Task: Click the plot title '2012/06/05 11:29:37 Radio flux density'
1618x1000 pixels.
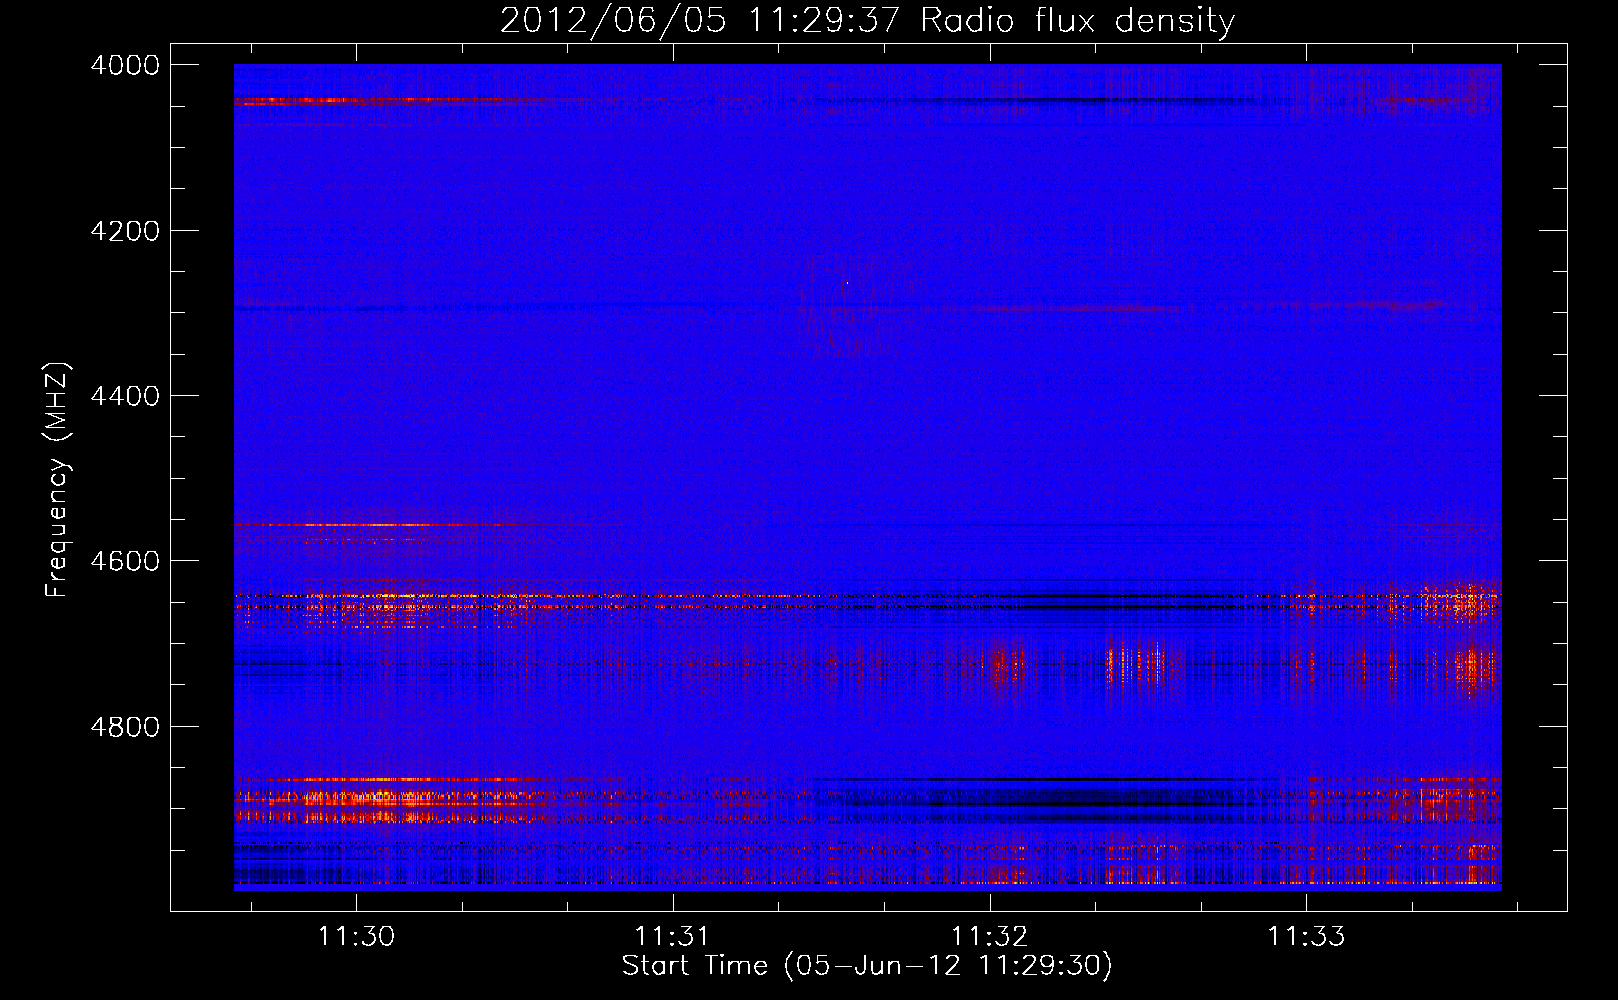Action: [867, 21]
